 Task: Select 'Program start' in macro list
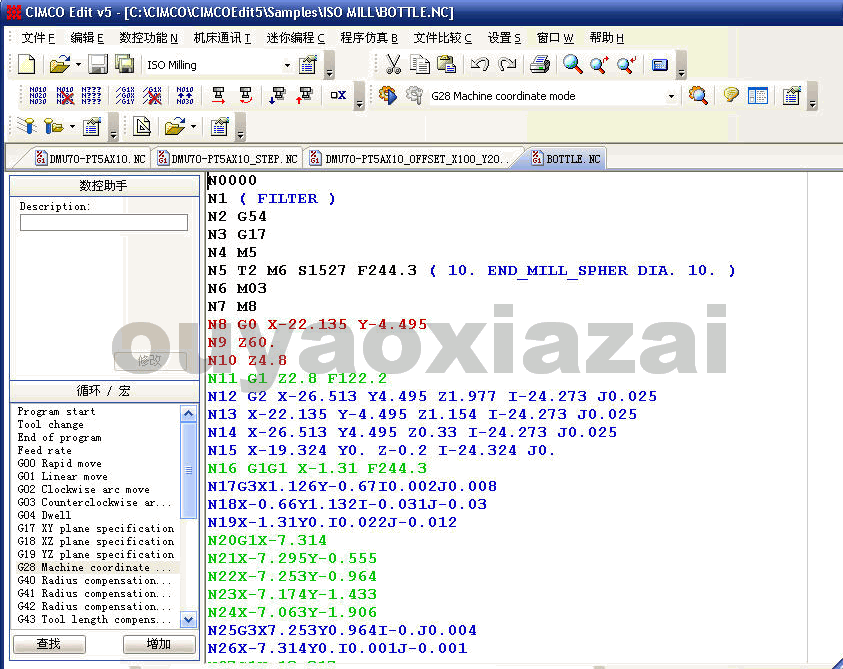pos(56,411)
